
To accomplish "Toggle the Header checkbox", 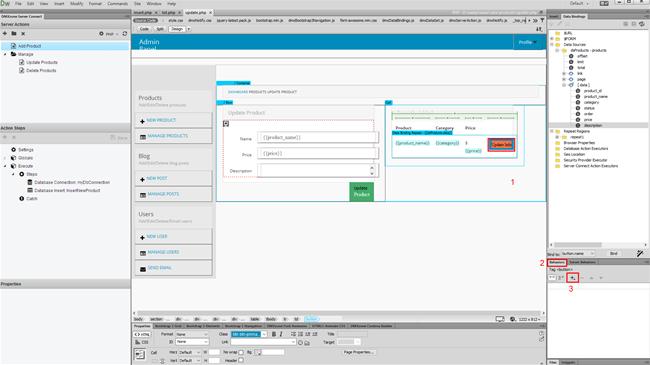I will (241, 360).
